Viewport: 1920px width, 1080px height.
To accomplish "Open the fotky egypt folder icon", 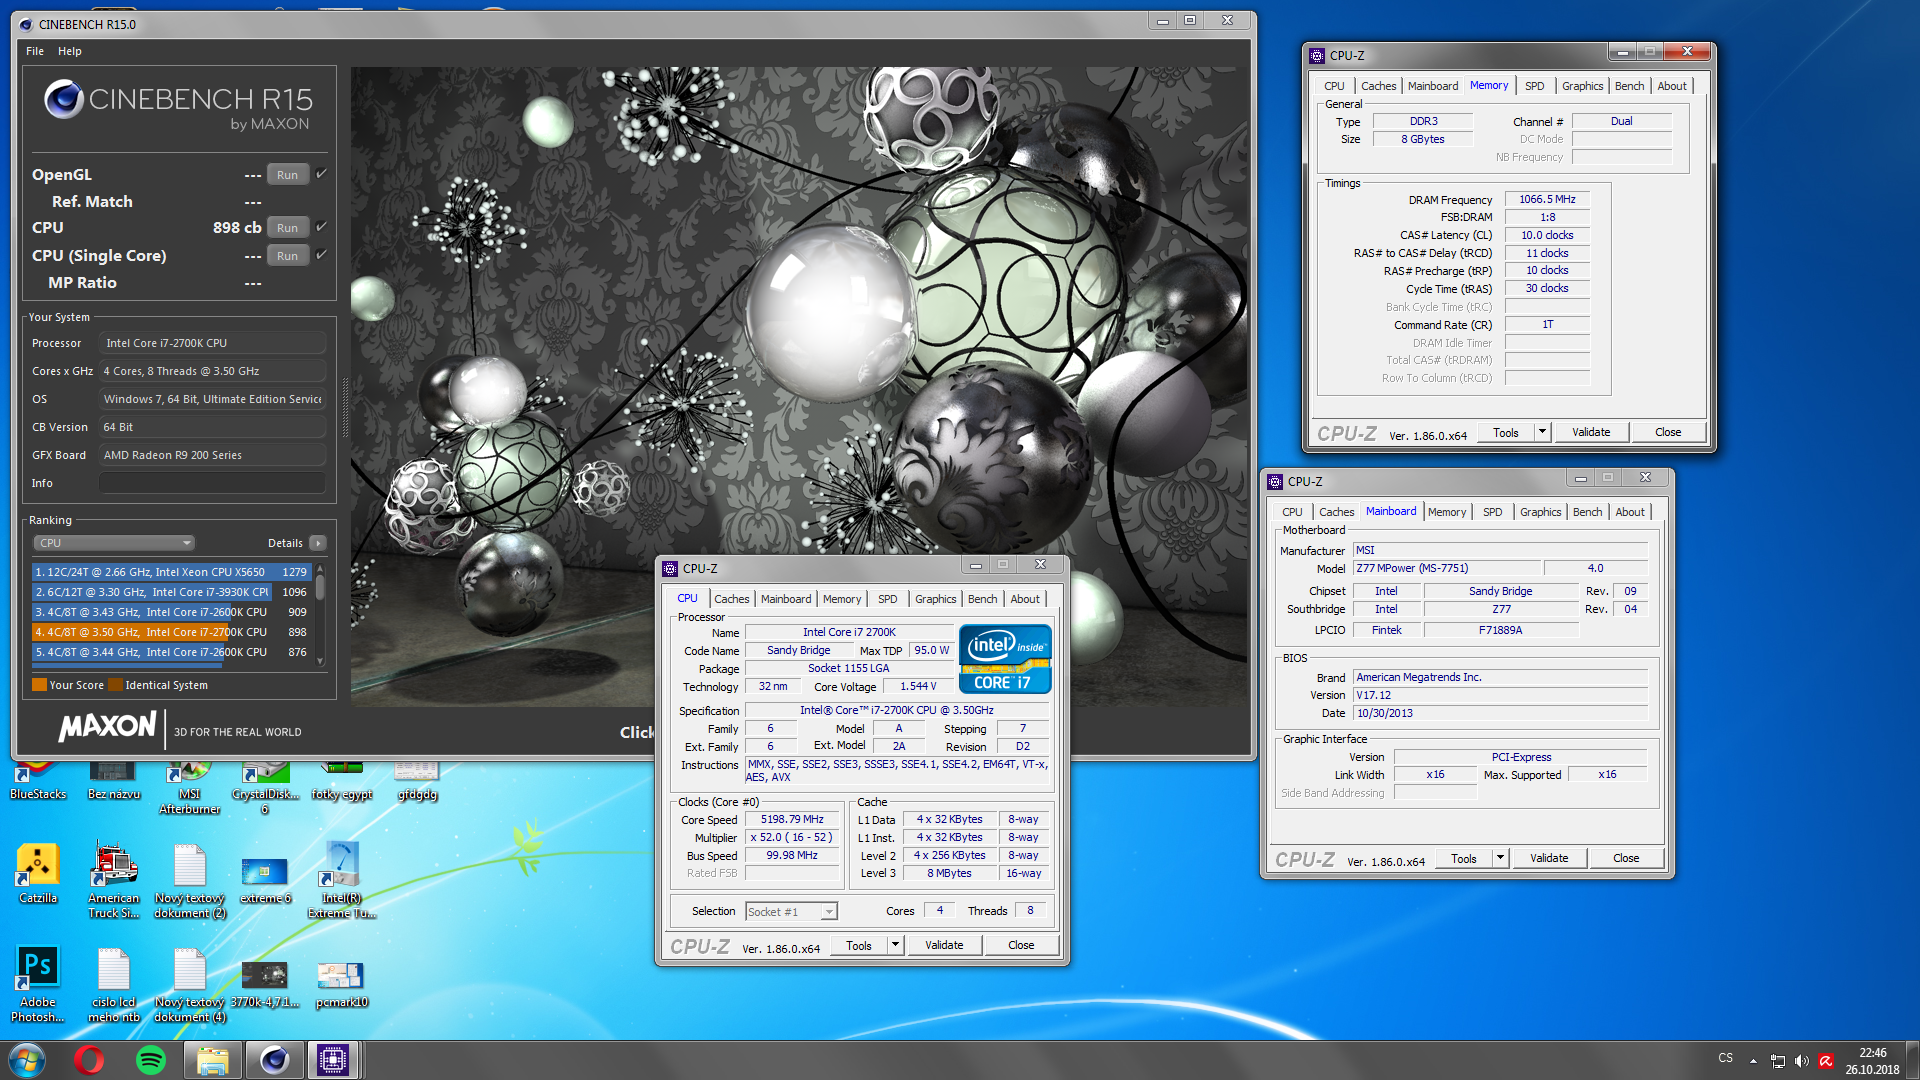I will 341,782.
